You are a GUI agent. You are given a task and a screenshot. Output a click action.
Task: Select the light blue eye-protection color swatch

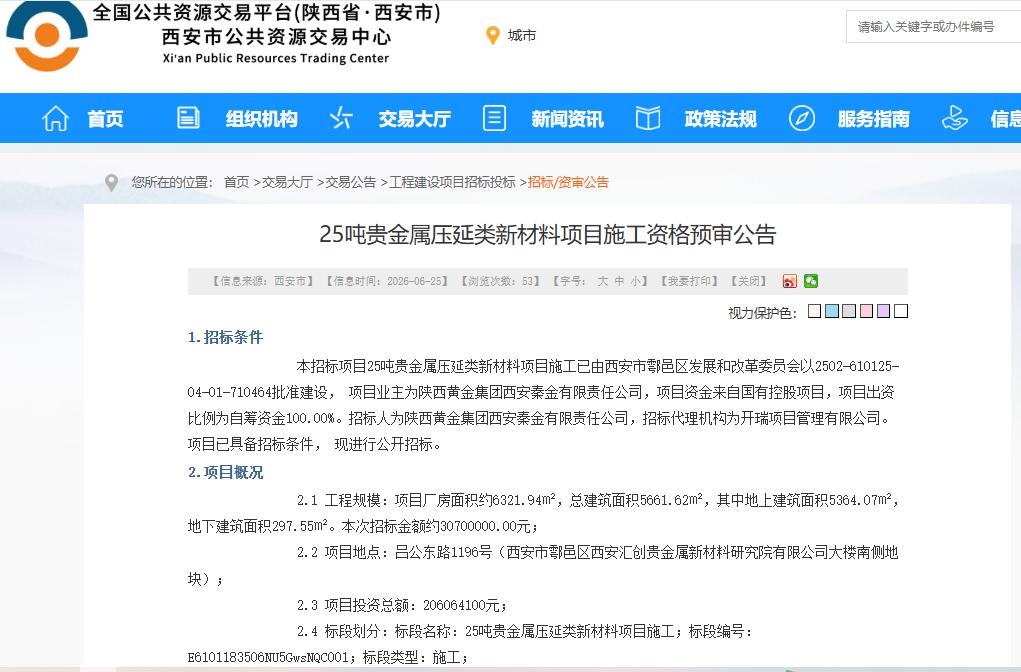[x=832, y=311]
